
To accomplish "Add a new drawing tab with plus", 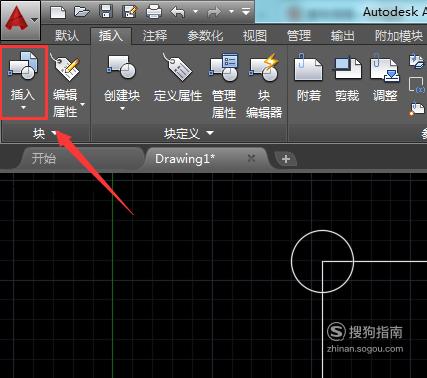I will click(286, 159).
